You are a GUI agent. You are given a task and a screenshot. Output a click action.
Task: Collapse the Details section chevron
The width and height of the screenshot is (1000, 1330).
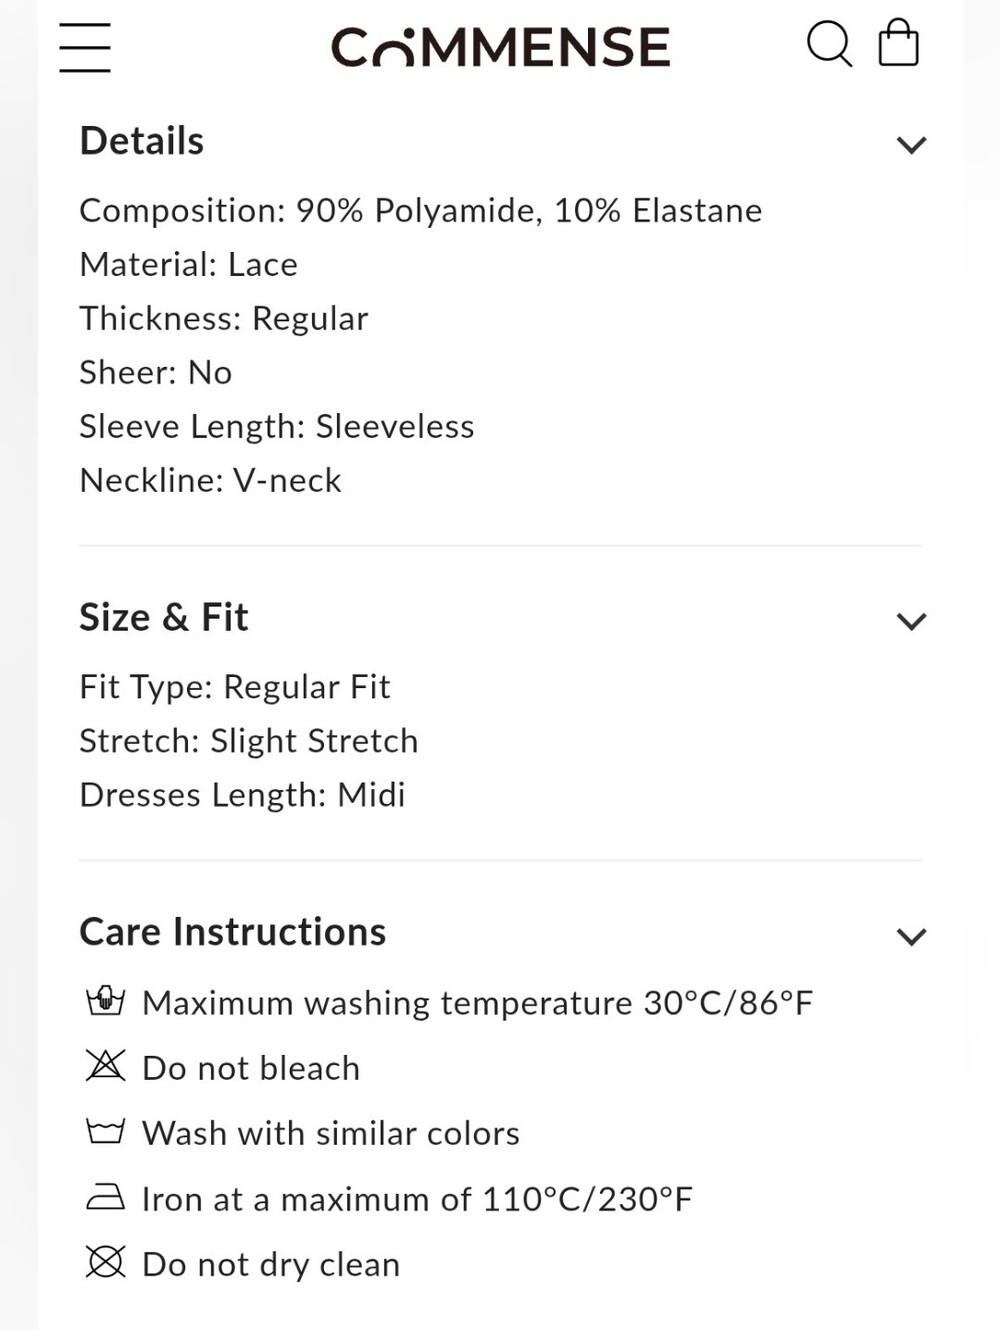tap(911, 145)
